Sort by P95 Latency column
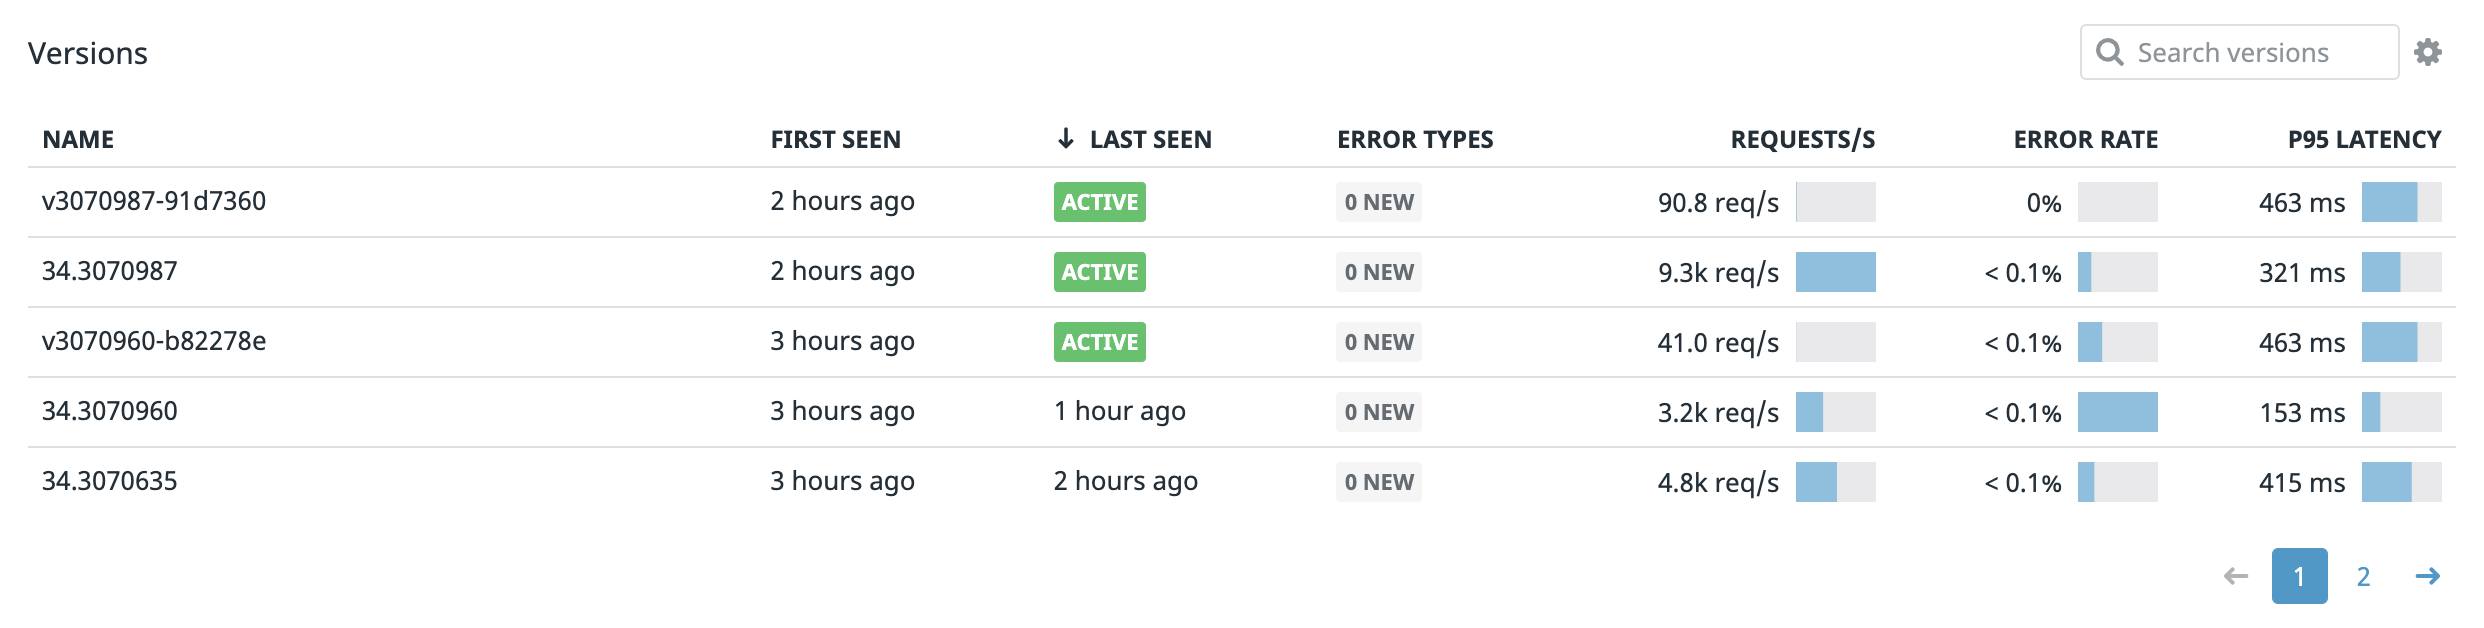2484x628 pixels. click(x=2364, y=140)
